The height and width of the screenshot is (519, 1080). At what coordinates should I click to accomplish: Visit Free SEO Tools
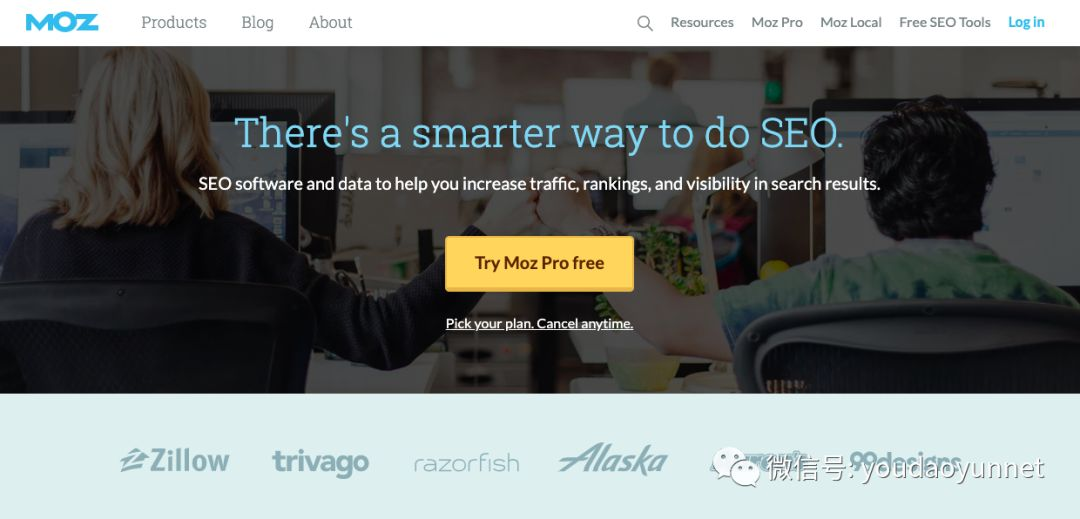(x=944, y=23)
